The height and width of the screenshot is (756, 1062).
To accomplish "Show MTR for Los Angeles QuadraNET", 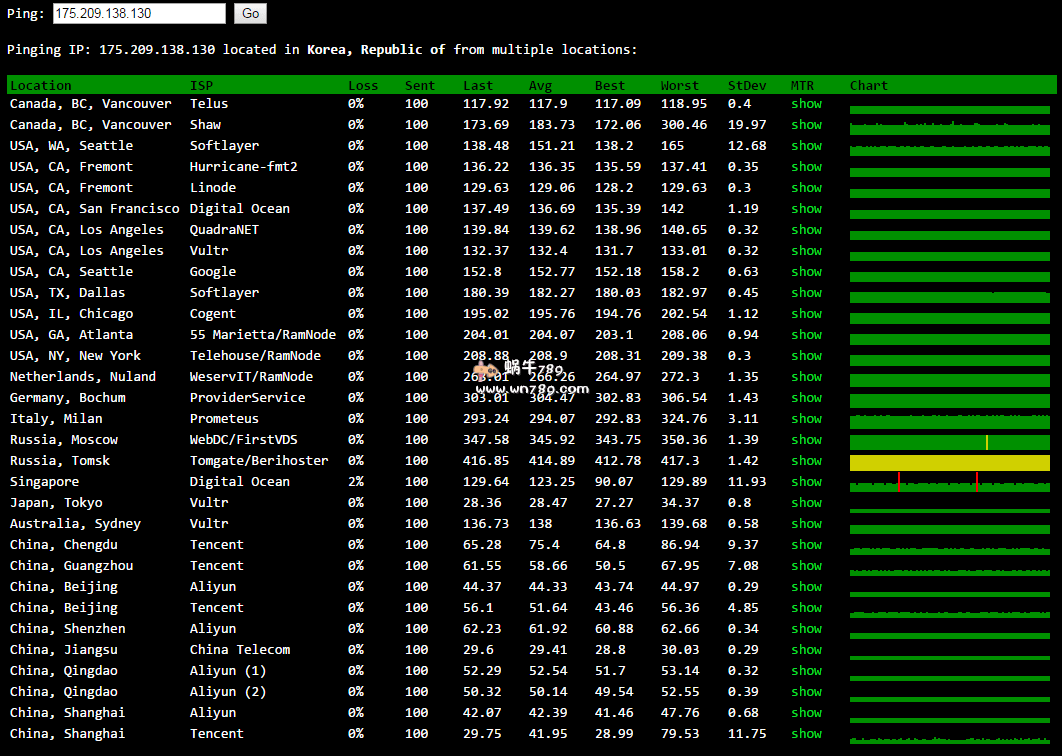I will (806, 230).
